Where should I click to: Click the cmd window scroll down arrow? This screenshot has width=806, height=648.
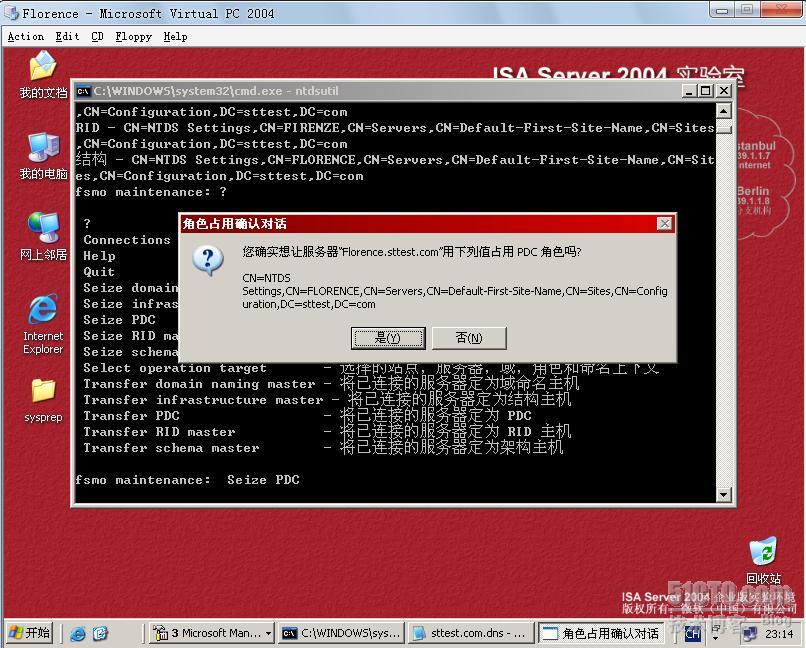click(723, 494)
